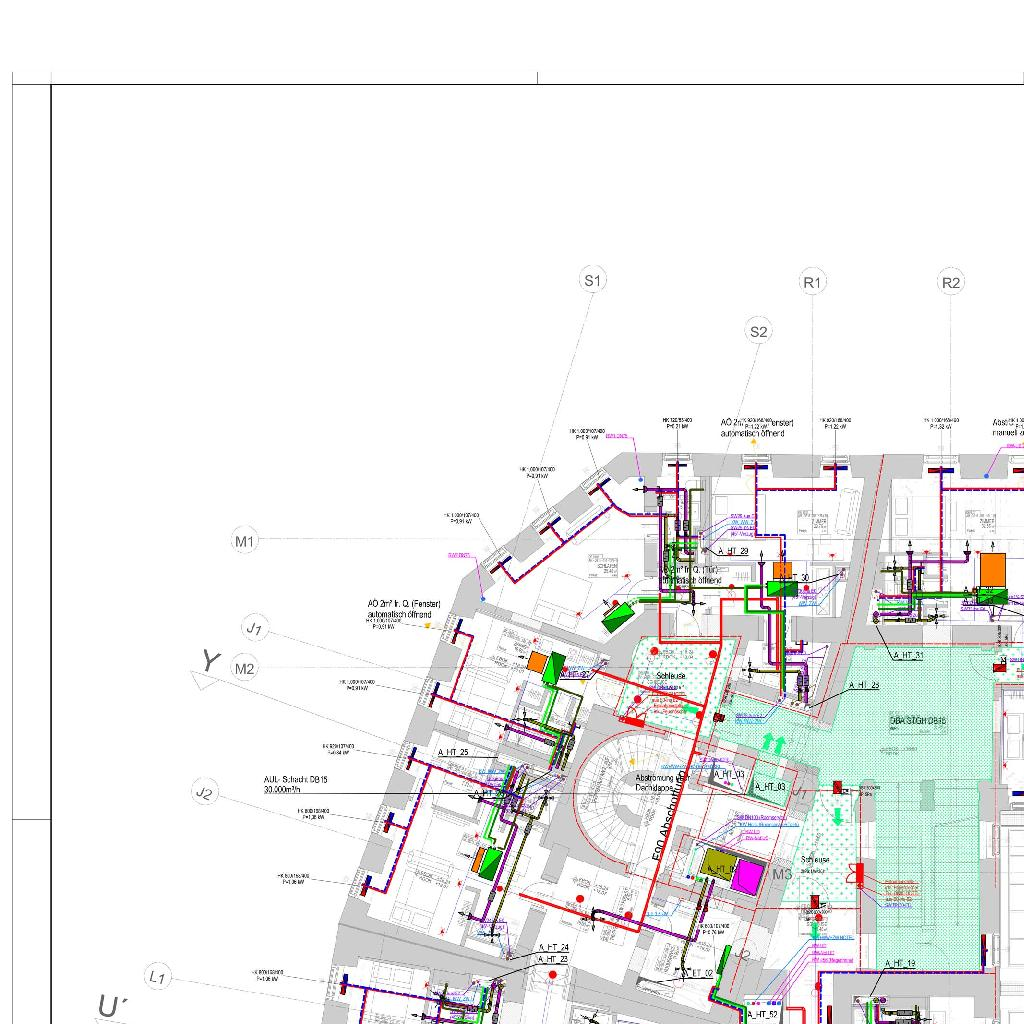Click the M1 grid axis marker

point(245,541)
